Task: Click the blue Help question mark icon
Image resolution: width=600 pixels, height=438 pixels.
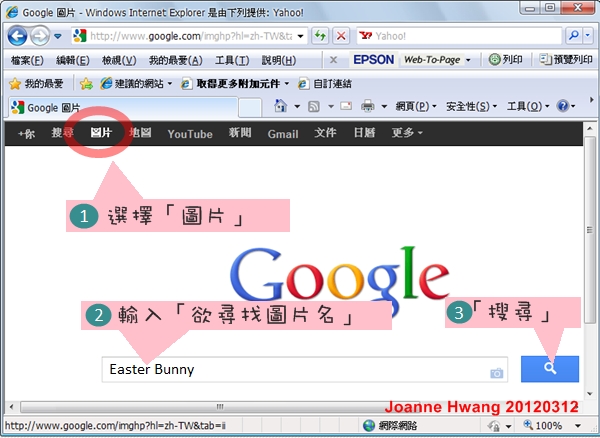Action: coord(563,106)
